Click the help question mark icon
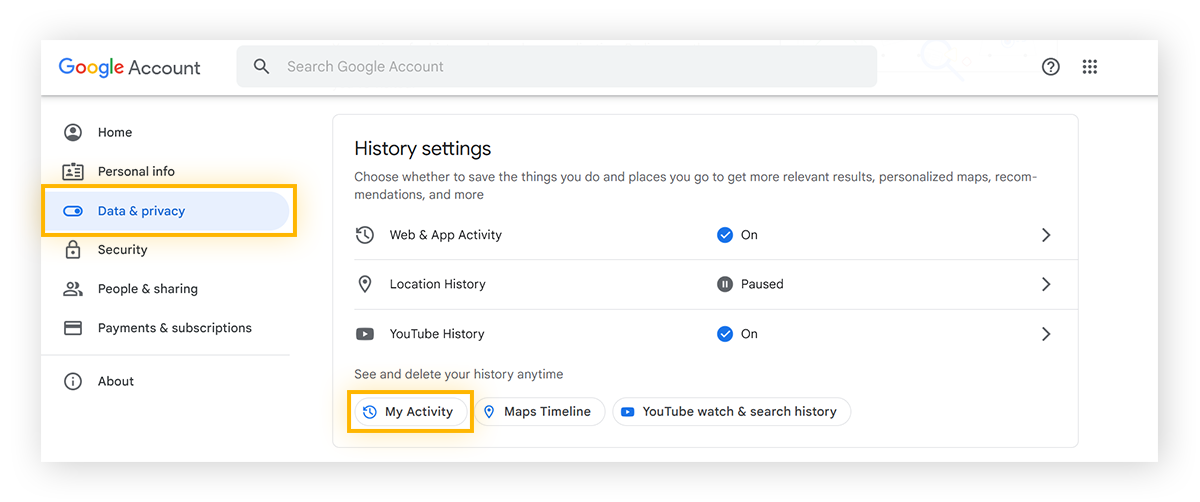The width and height of the screenshot is (1200, 502). click(x=1050, y=67)
